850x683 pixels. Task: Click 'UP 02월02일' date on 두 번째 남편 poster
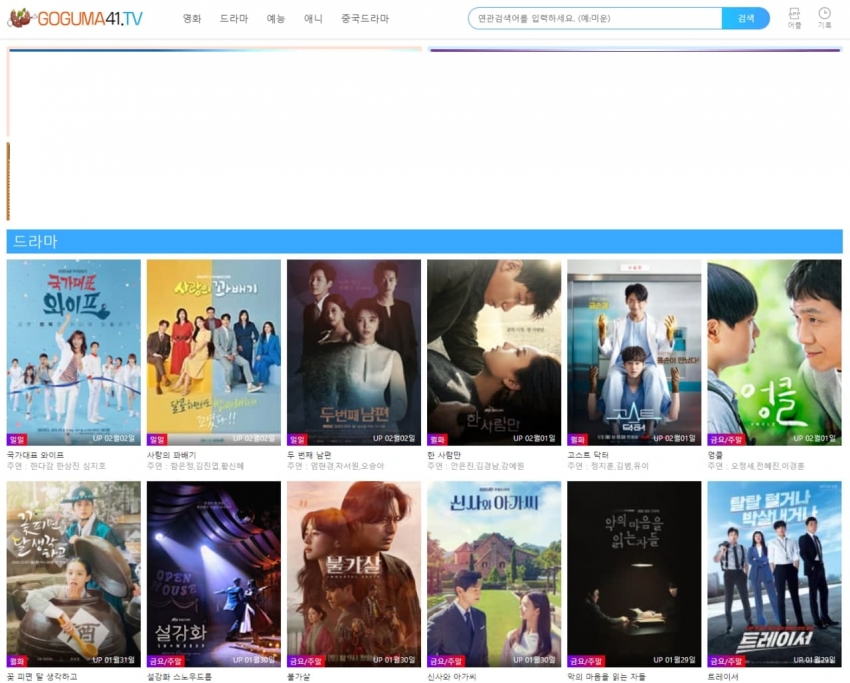(394, 439)
